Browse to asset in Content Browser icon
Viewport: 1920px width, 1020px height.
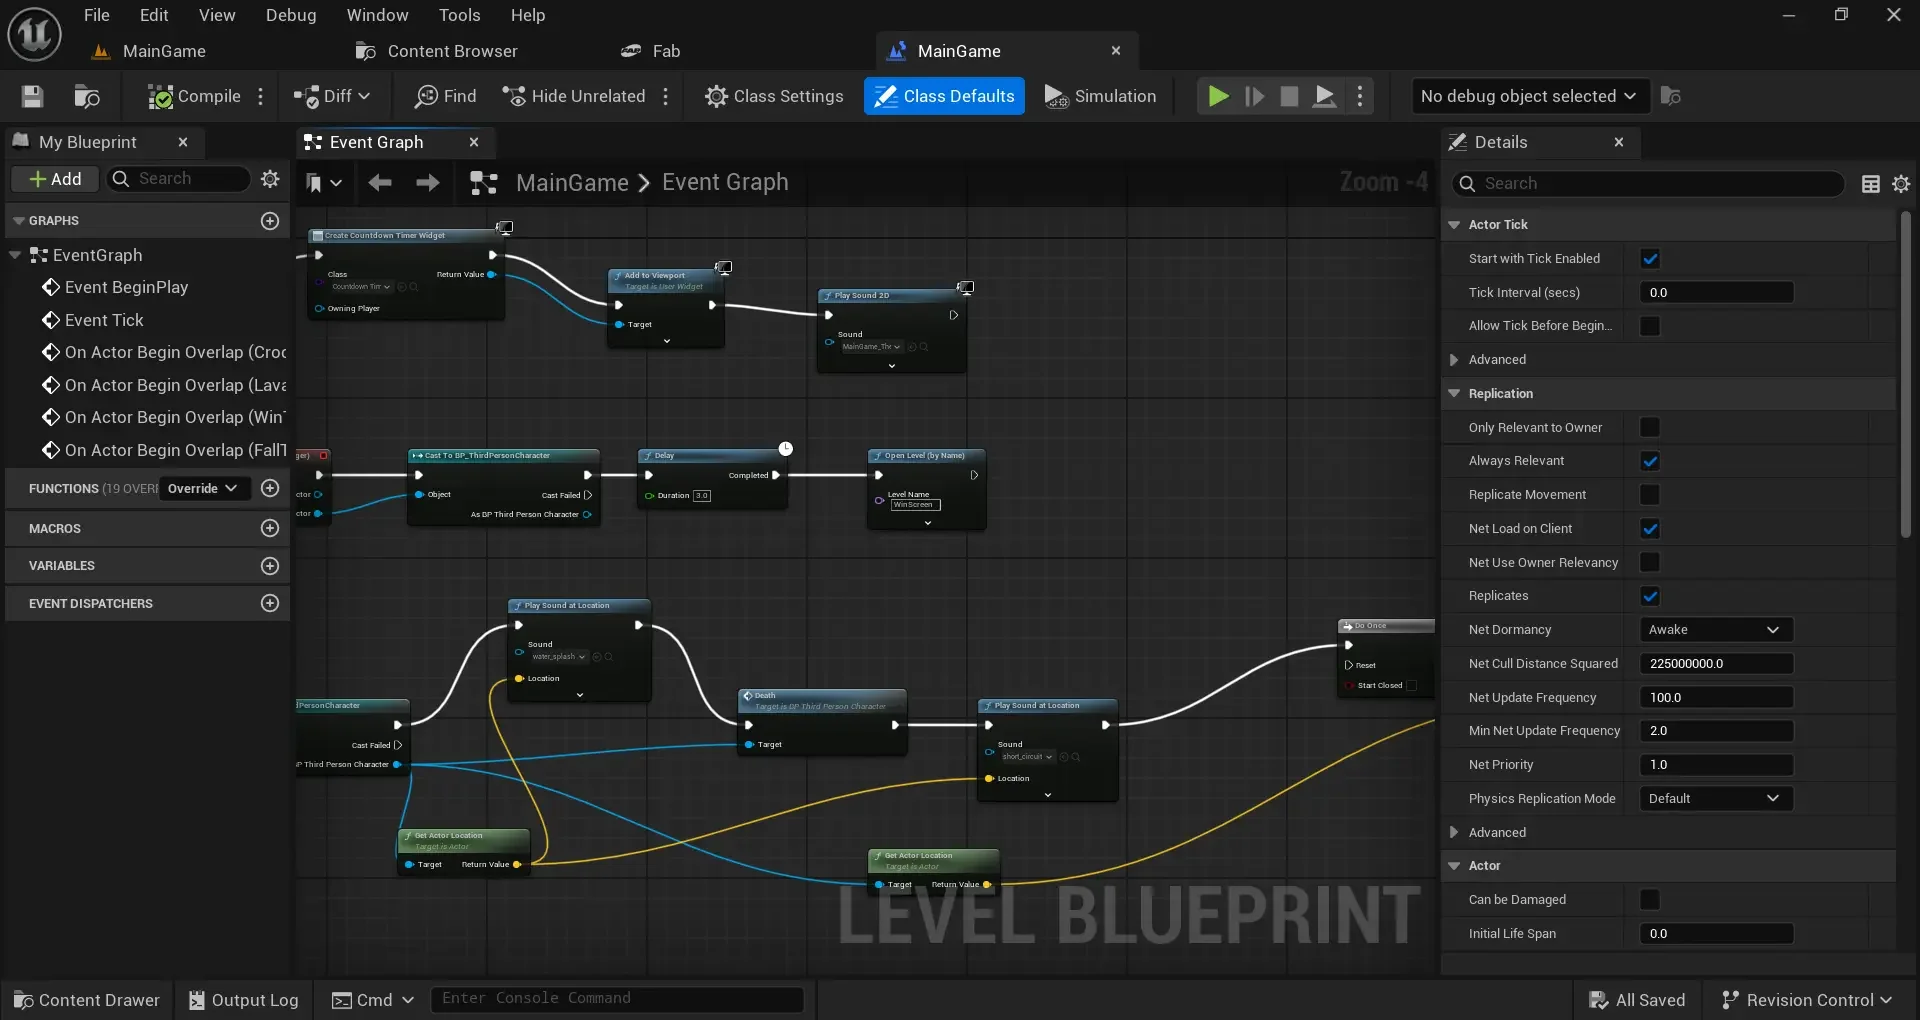[87, 96]
